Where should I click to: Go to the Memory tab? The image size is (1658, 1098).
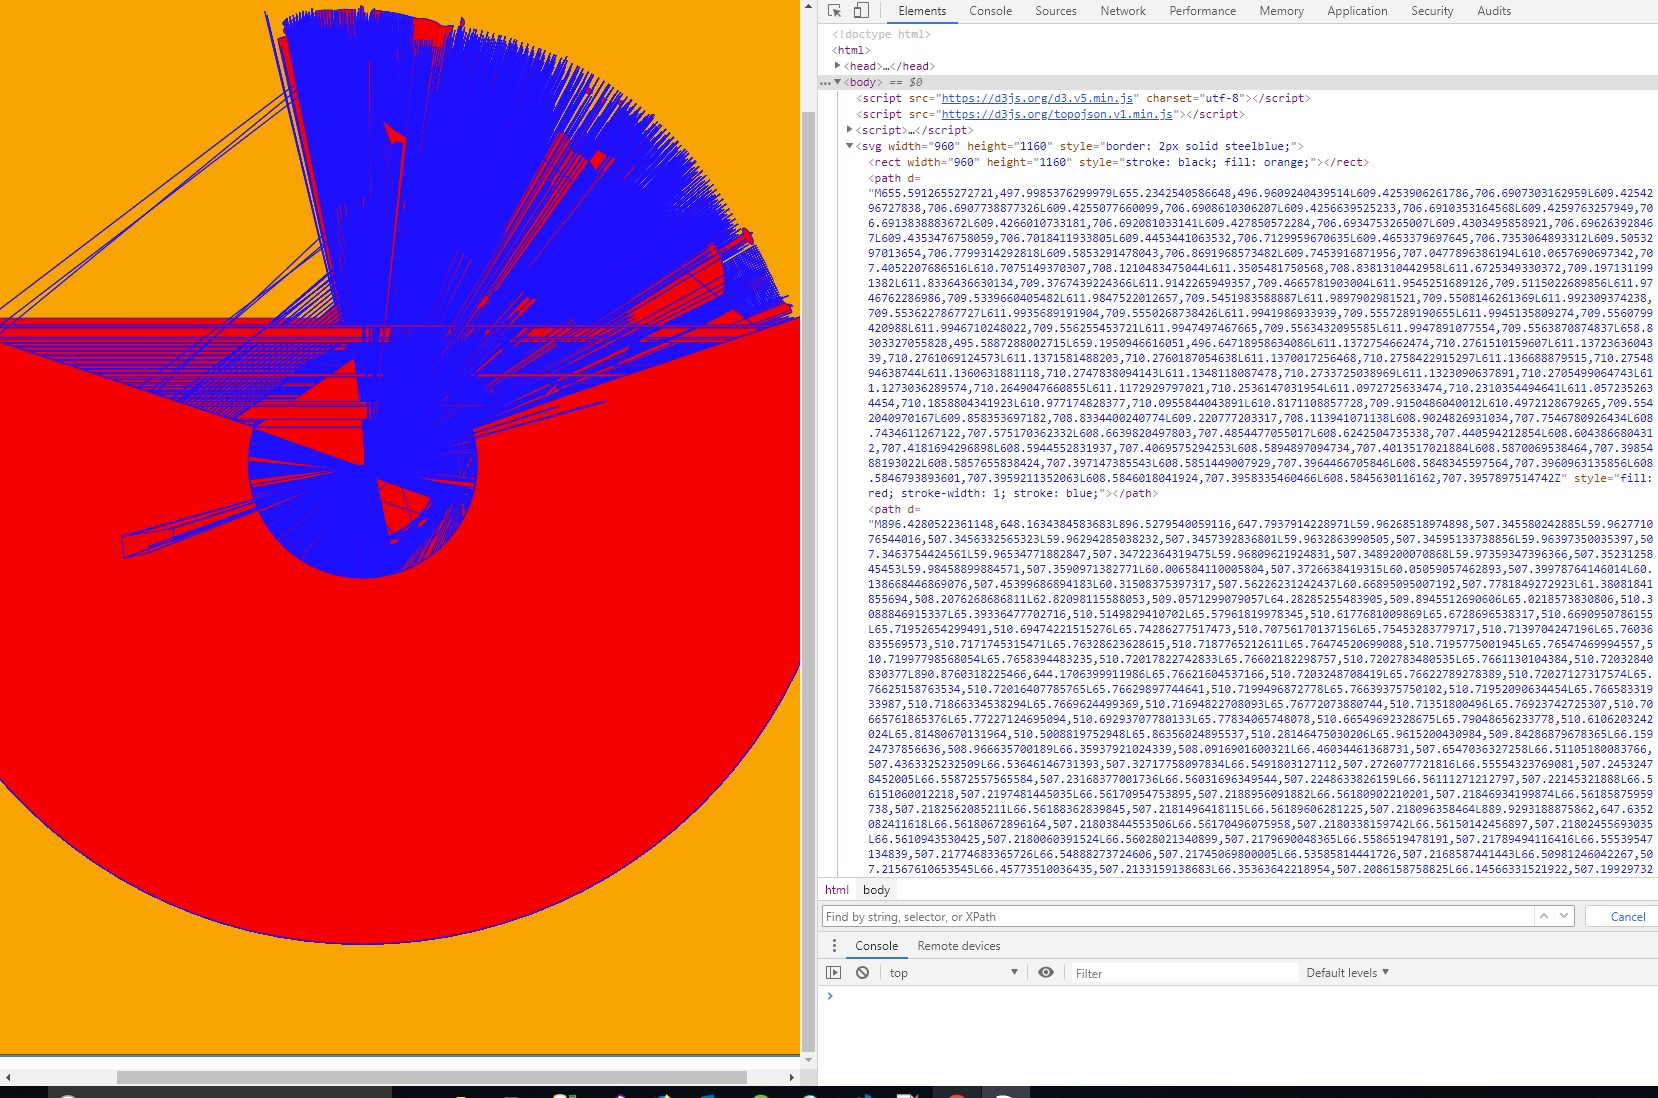pos(1282,11)
